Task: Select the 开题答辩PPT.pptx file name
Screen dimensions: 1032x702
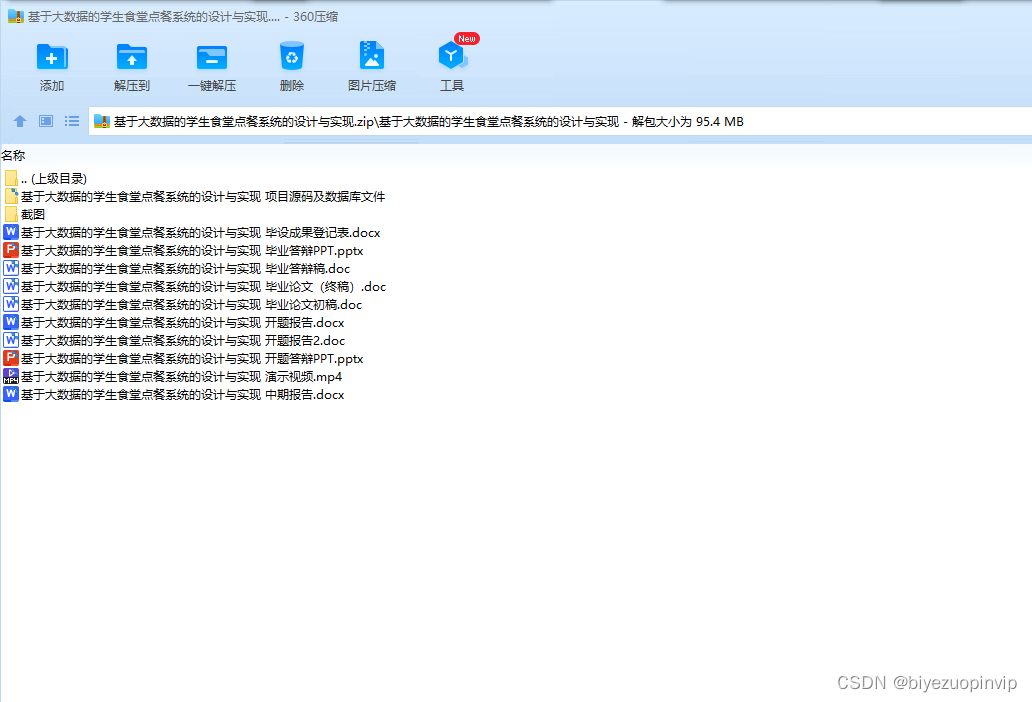Action: (x=192, y=358)
